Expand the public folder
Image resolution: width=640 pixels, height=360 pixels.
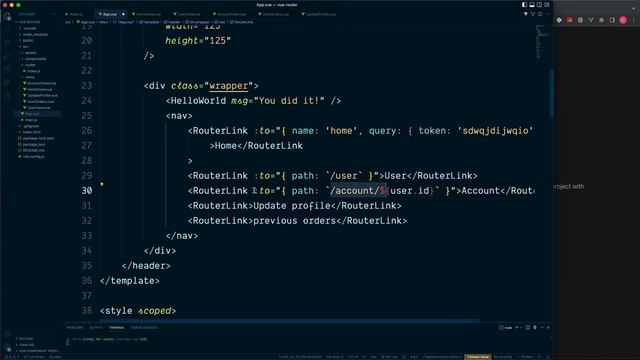click(28, 40)
